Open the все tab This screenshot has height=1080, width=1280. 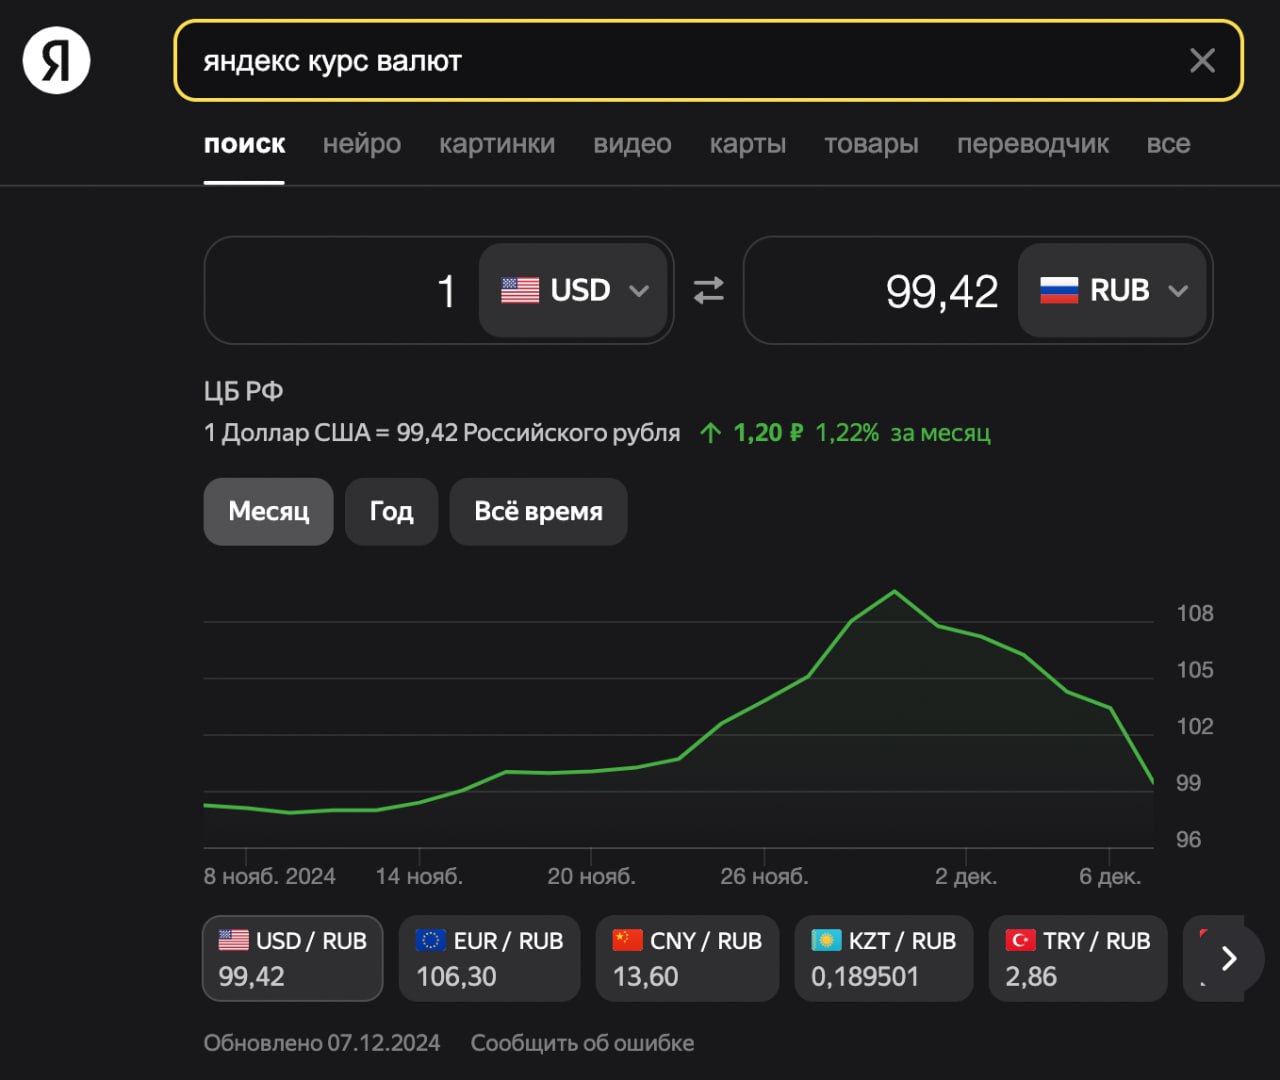tap(1168, 144)
